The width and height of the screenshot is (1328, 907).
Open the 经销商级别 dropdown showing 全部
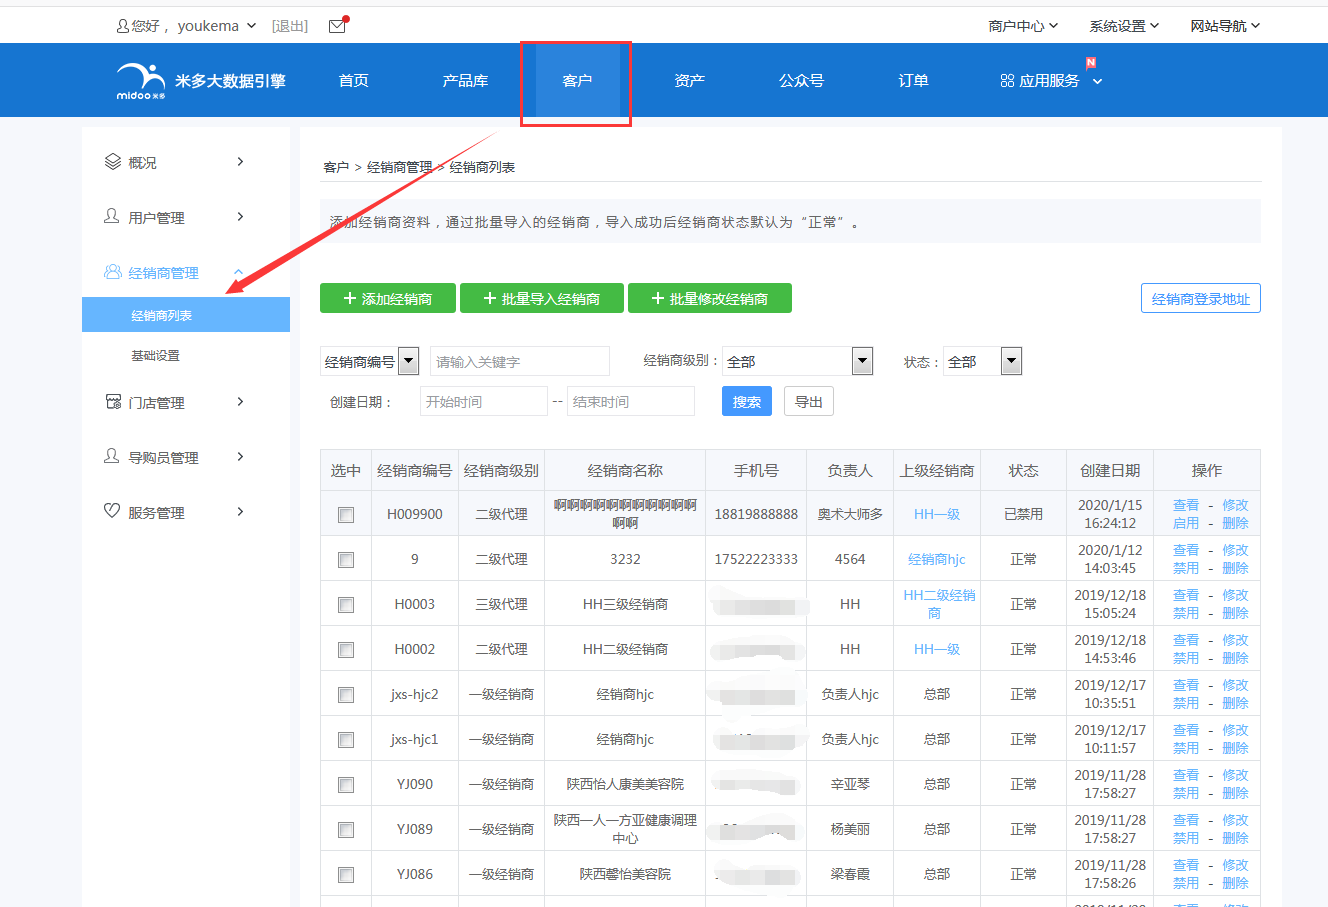coord(798,361)
